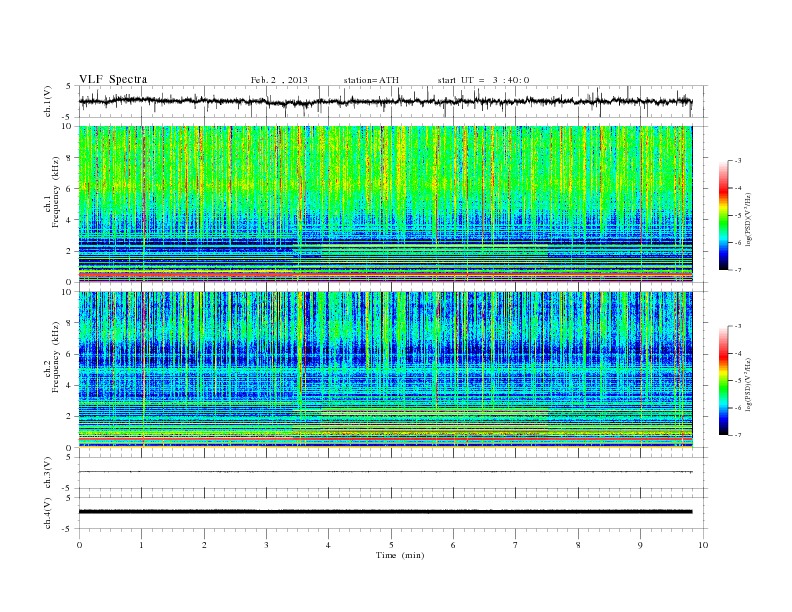Click the lower color bar's "-7" tick label
This screenshot has width=792, height=612.
pyautogui.click(x=737, y=435)
